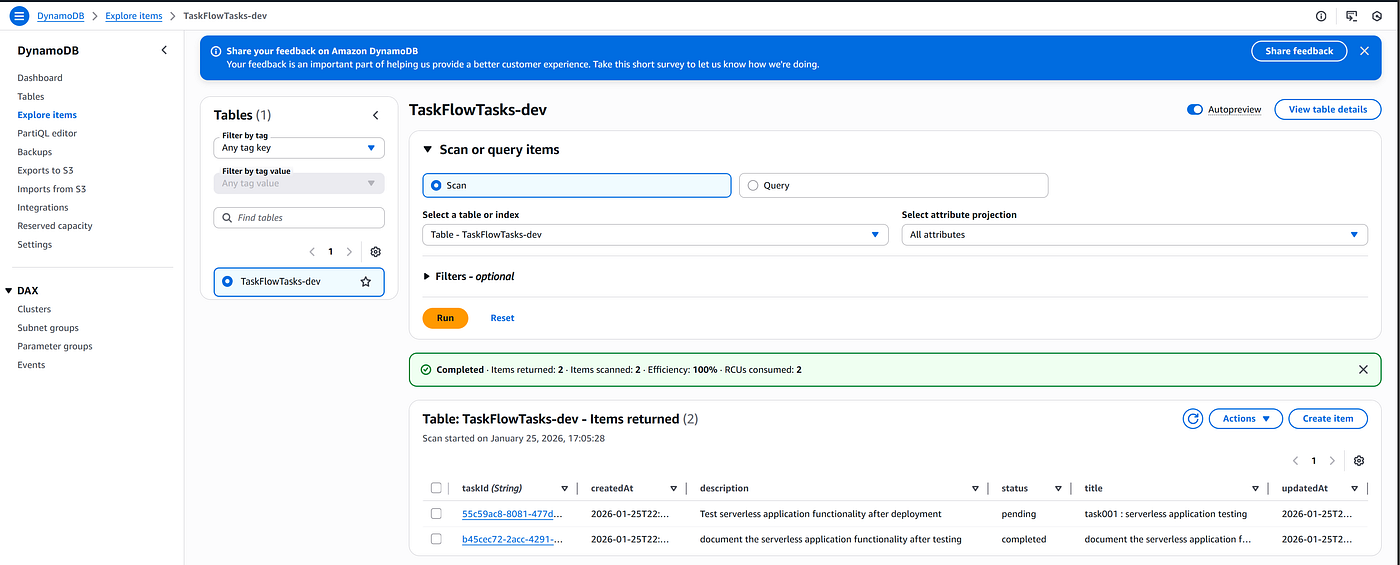Focus the Find tables search field
This screenshot has width=1400, height=565.
click(299, 217)
